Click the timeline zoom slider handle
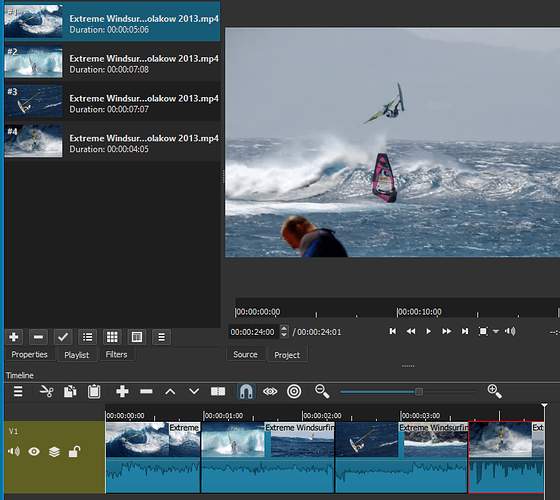Image resolution: width=560 pixels, height=500 pixels. (x=419, y=392)
